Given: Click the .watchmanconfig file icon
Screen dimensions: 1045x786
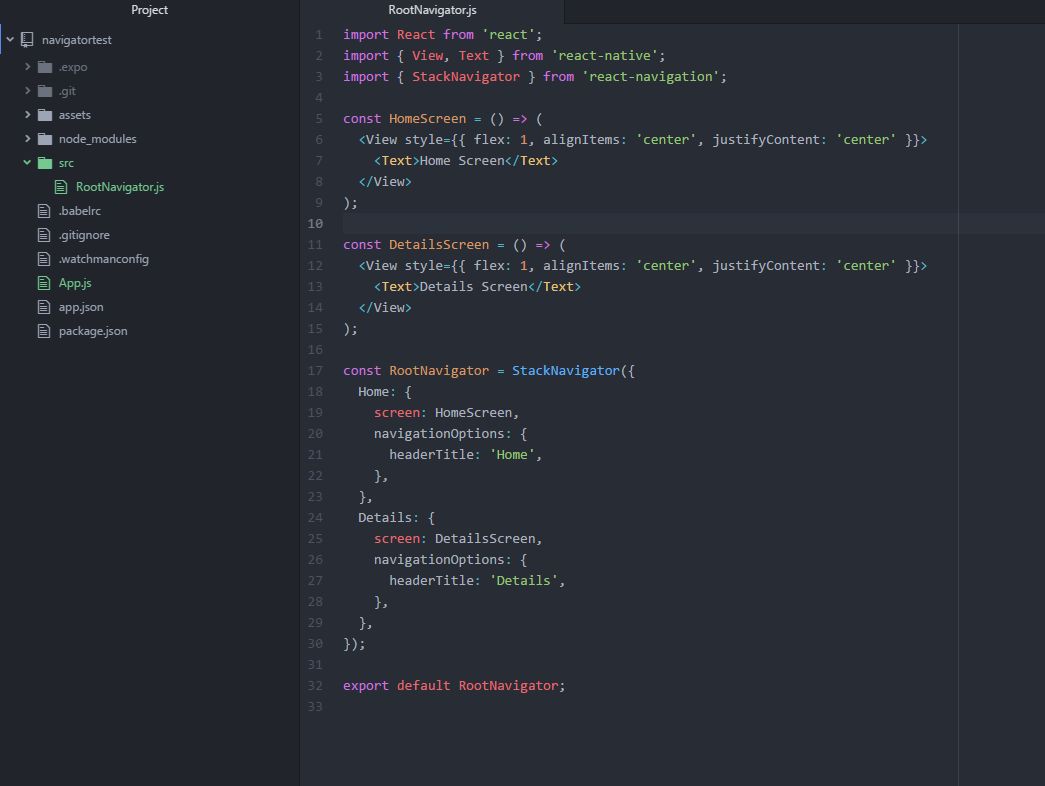Looking at the screenshot, I should (44, 259).
